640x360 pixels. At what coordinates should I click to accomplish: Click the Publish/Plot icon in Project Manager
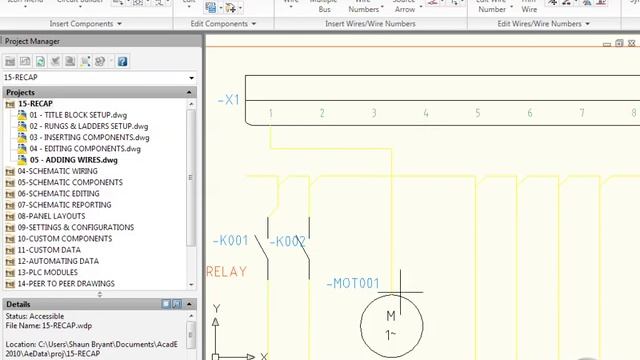pos(70,62)
